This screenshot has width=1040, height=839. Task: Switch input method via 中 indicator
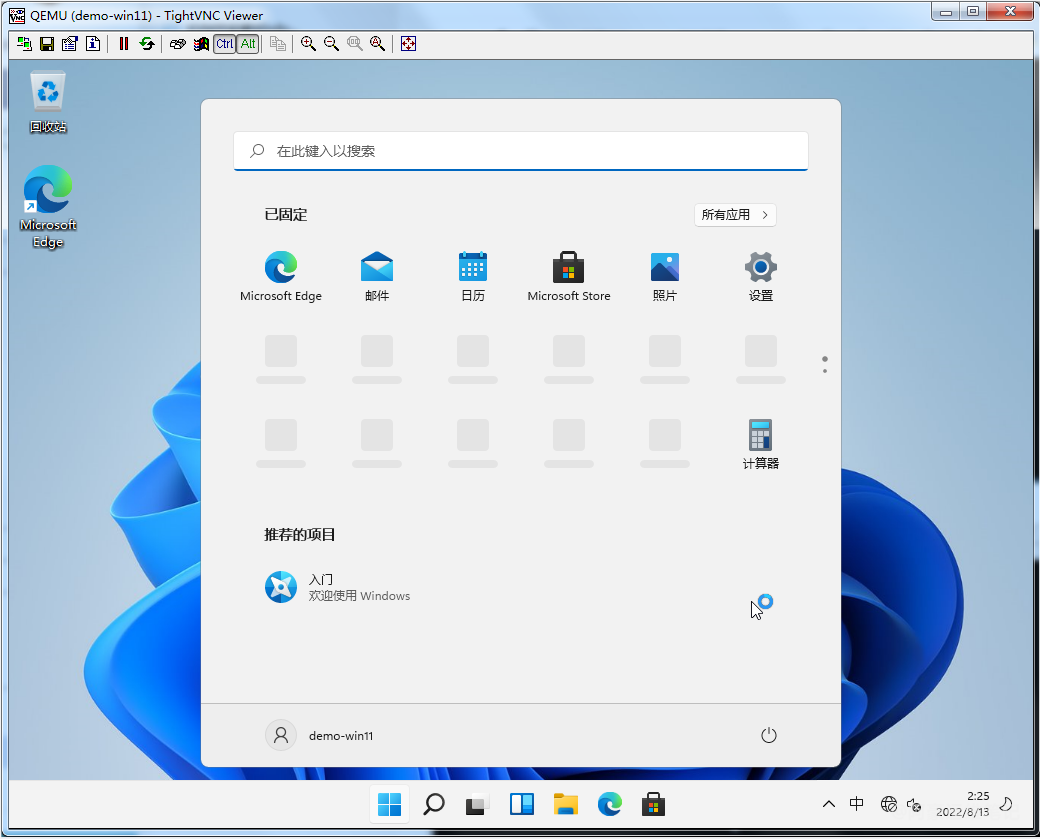coord(857,804)
